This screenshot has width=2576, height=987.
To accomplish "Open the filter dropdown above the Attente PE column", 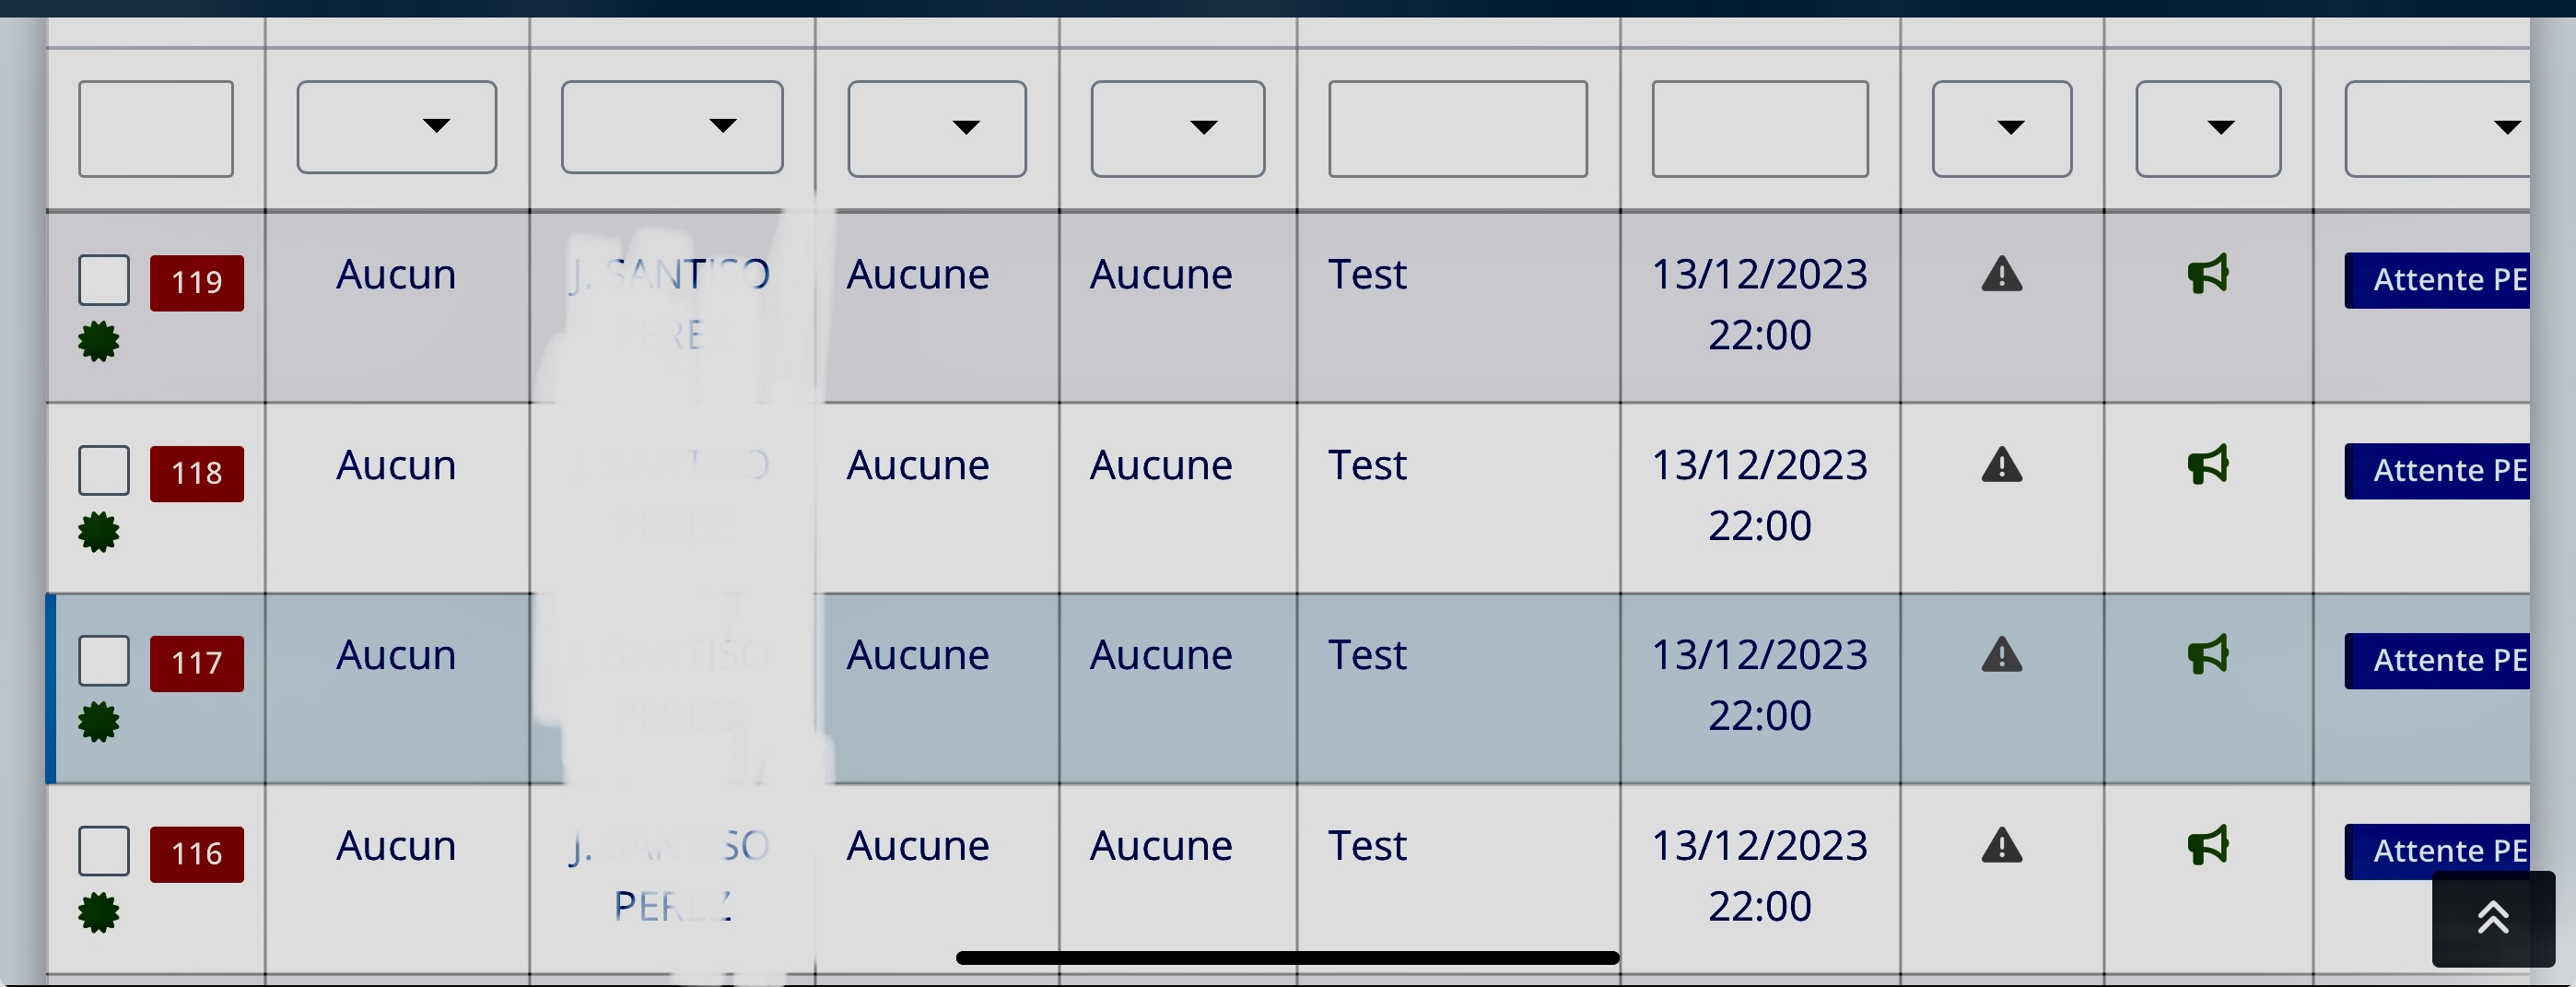I will point(2437,129).
